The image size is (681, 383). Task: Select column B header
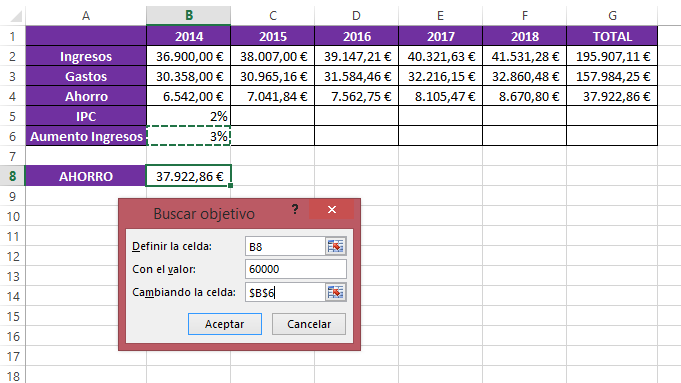click(188, 16)
